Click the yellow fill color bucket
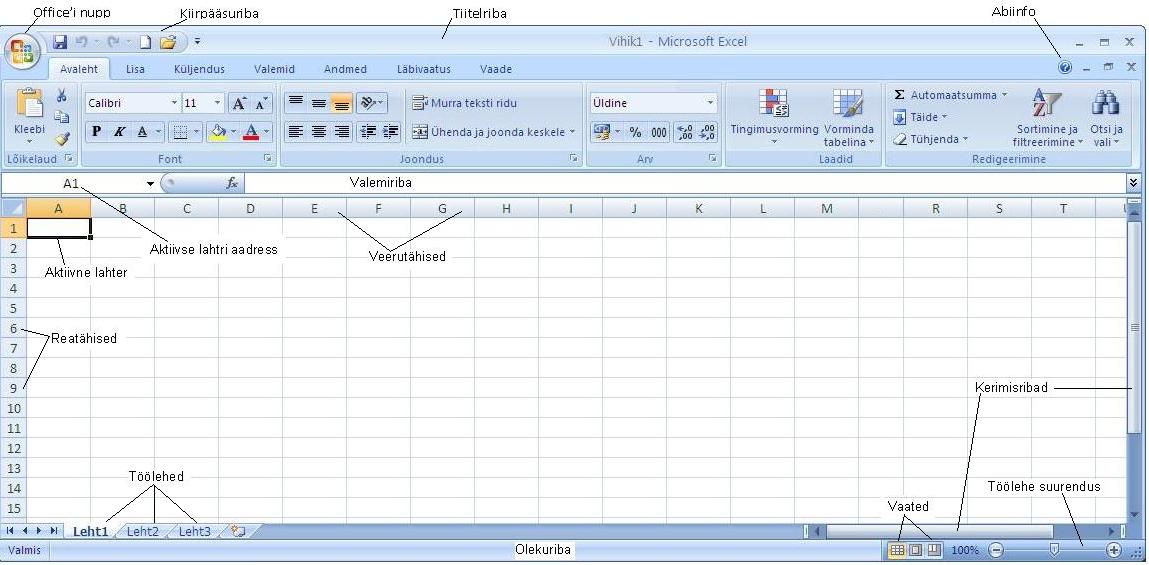The height and width of the screenshot is (565, 1149). pyautogui.click(x=218, y=132)
